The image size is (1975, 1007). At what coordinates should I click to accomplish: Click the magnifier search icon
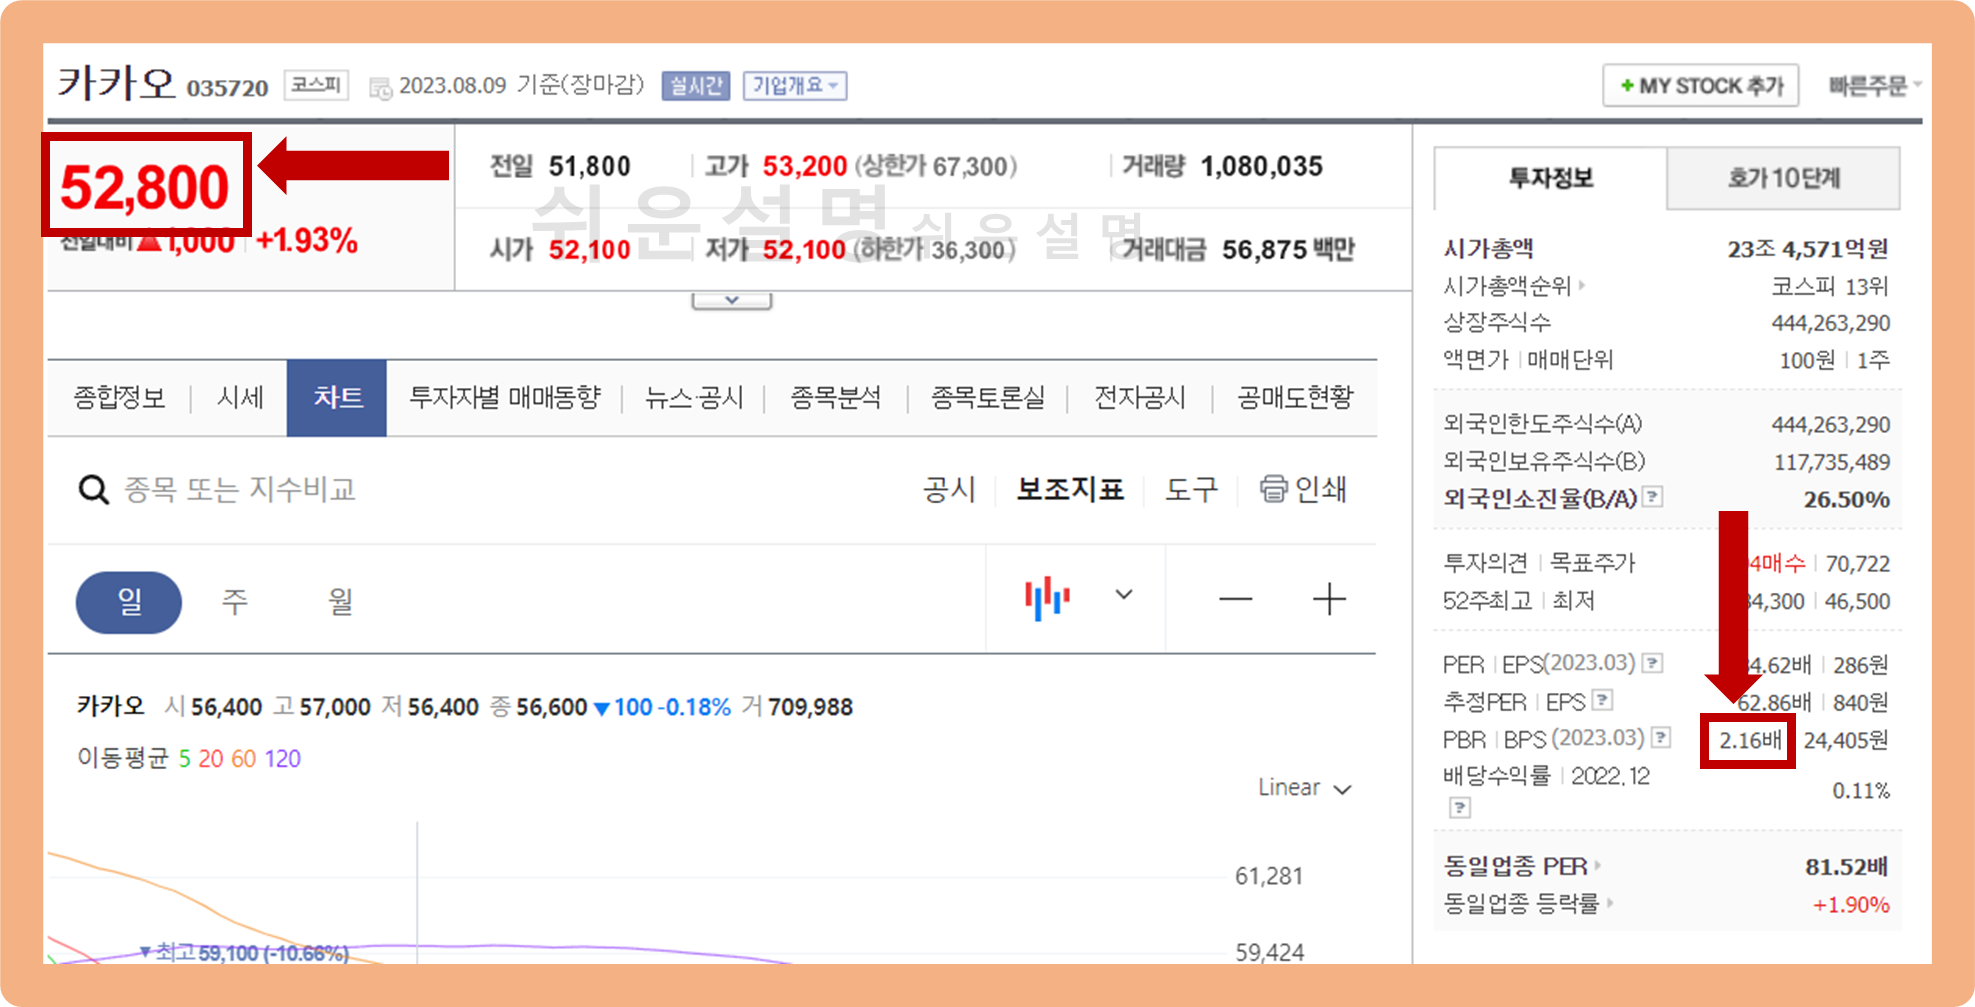coord(94,490)
